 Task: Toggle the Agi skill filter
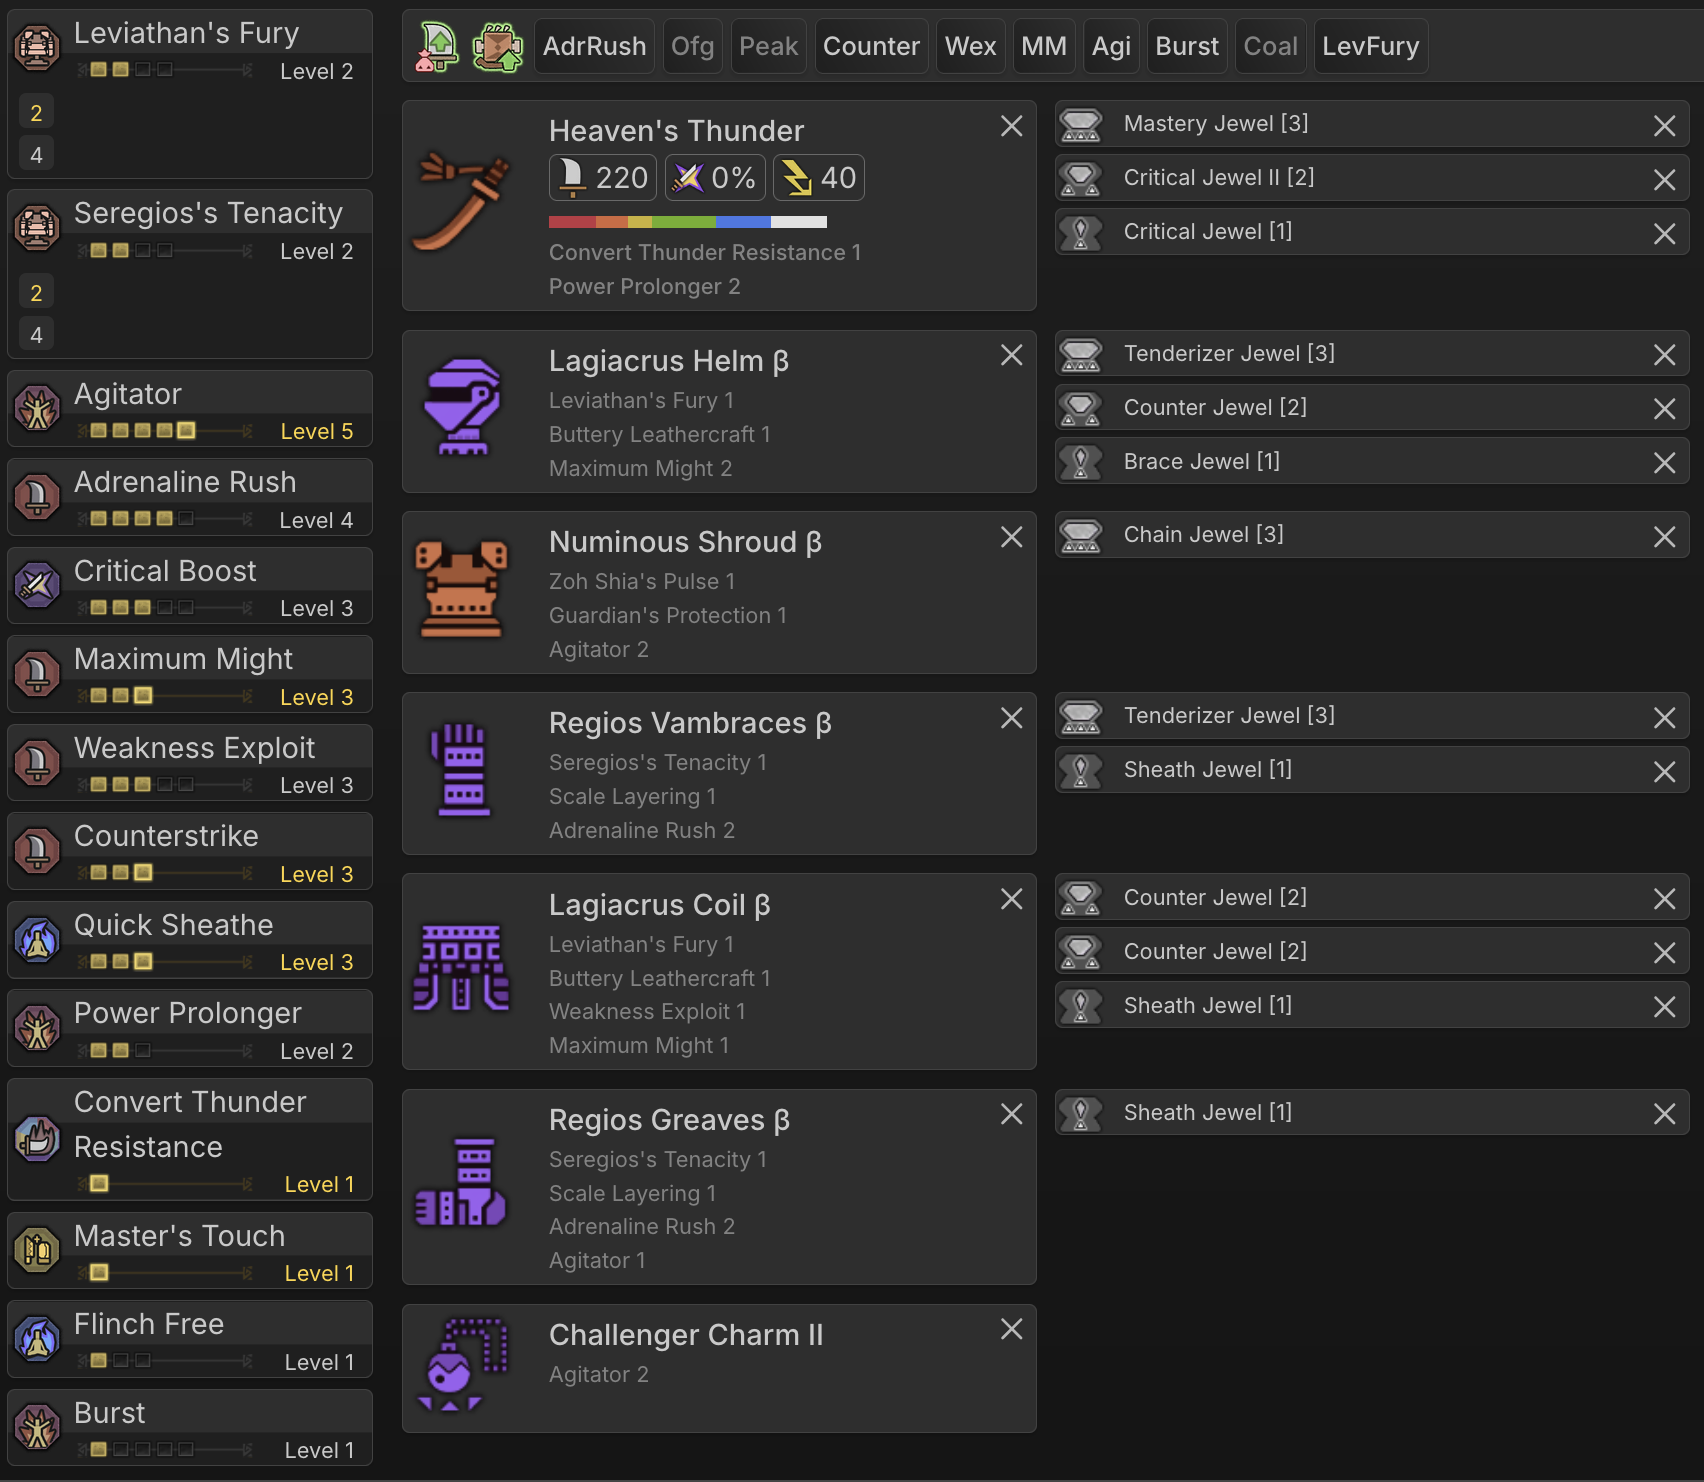point(1111,46)
